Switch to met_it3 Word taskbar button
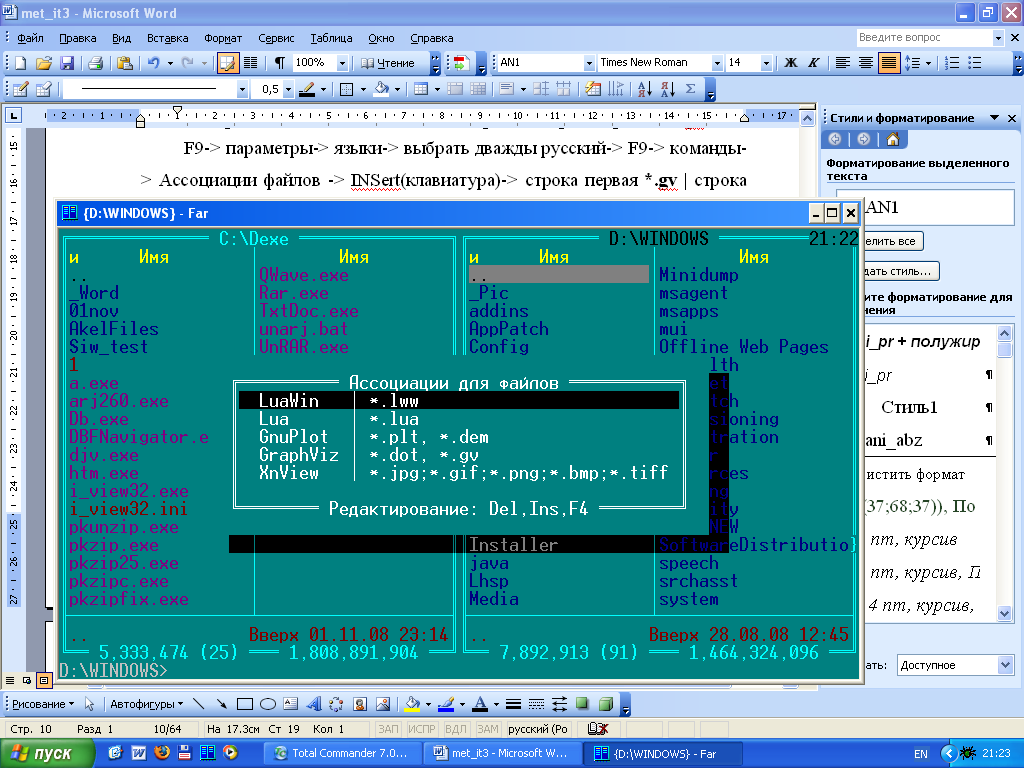This screenshot has height=768, width=1024. [x=500, y=753]
